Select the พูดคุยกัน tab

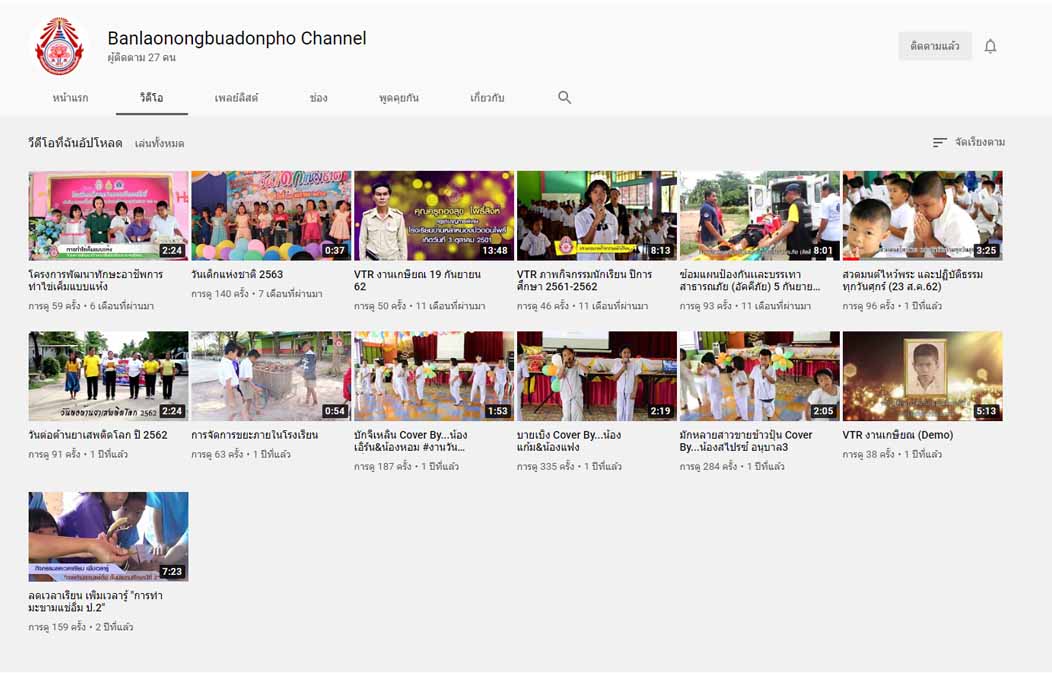pos(398,98)
